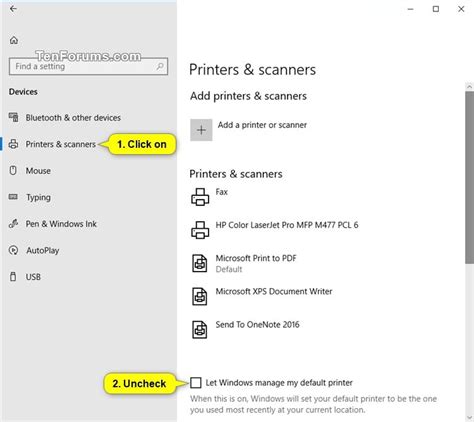Open the Mouse settings page
Screen dimensions: 474x422
click(x=38, y=171)
